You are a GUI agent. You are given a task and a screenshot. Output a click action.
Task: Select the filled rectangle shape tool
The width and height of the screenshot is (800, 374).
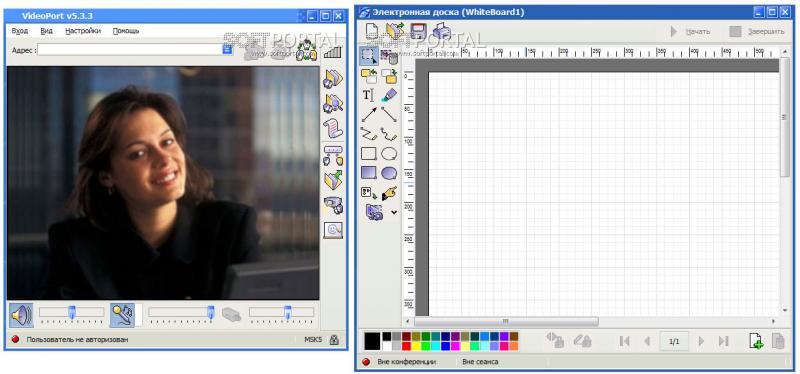369,173
